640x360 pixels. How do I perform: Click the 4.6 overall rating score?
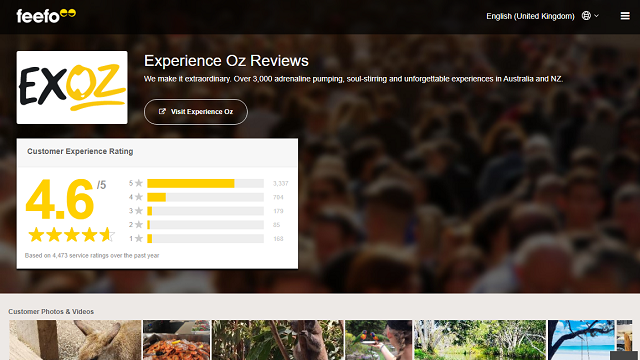pyautogui.click(x=60, y=200)
